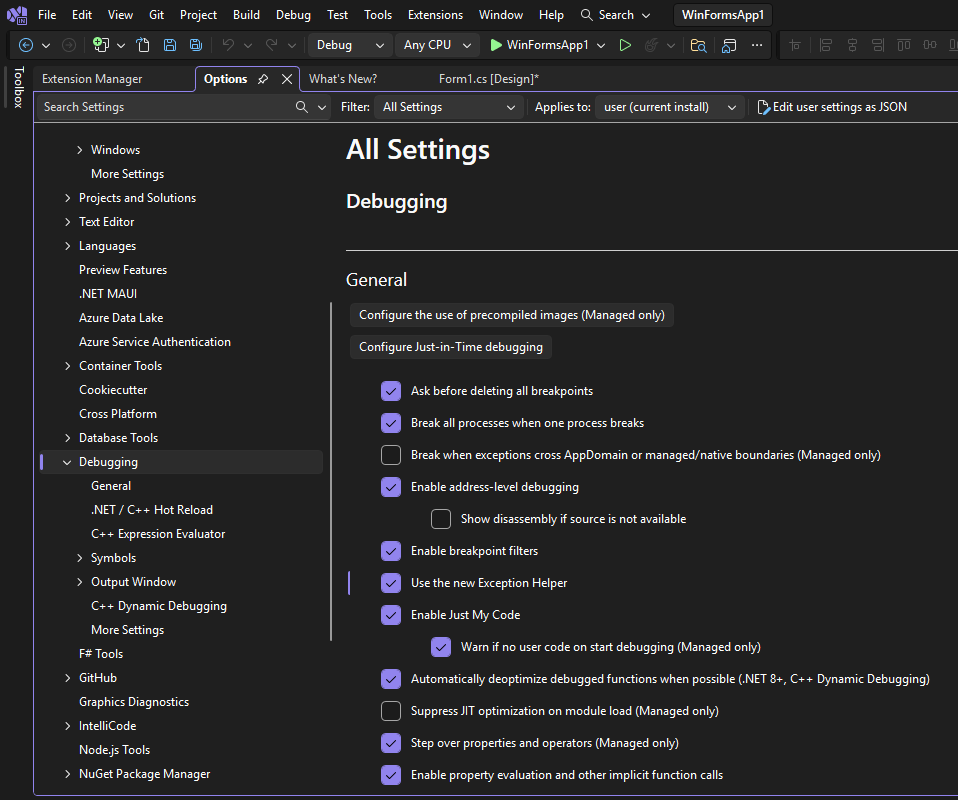Click the Align Middles layout icon
The image size is (958, 800).
930,45
